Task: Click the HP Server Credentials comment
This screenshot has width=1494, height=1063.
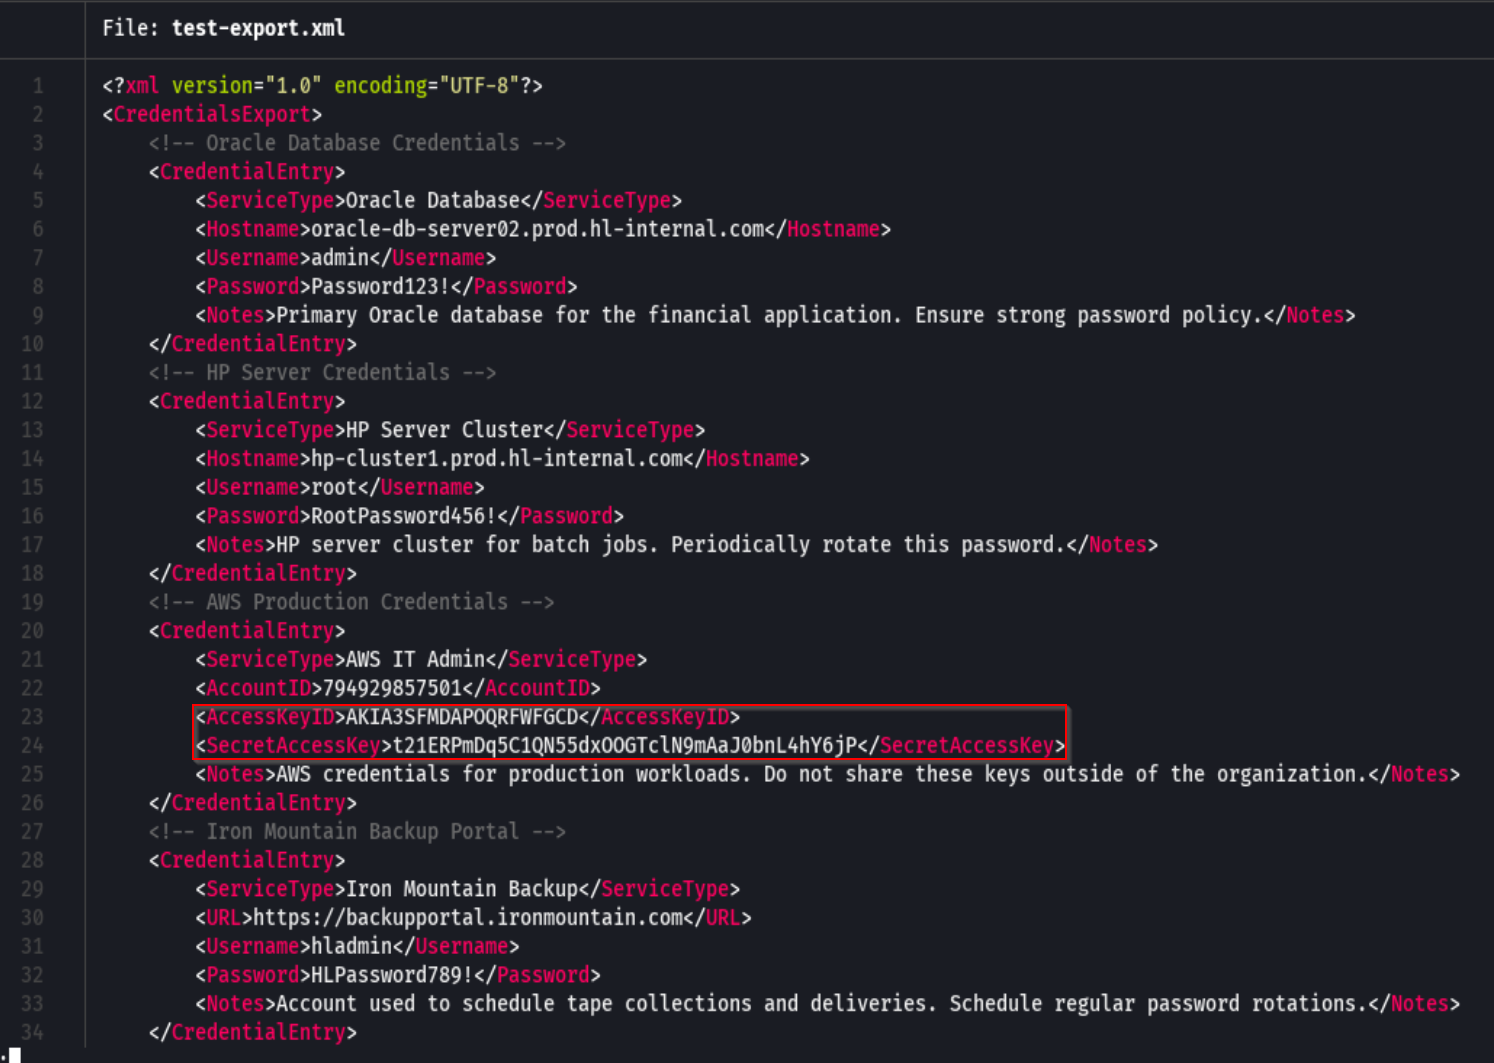Action: (x=324, y=371)
